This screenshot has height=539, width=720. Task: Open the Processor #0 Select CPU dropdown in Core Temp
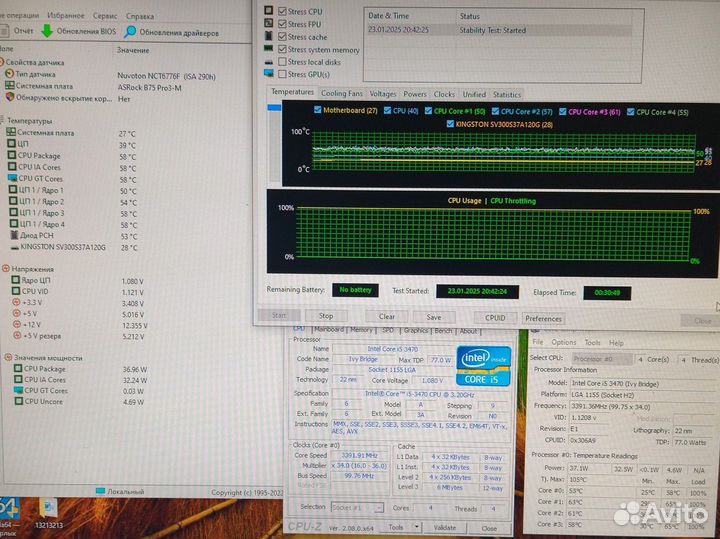[602, 359]
